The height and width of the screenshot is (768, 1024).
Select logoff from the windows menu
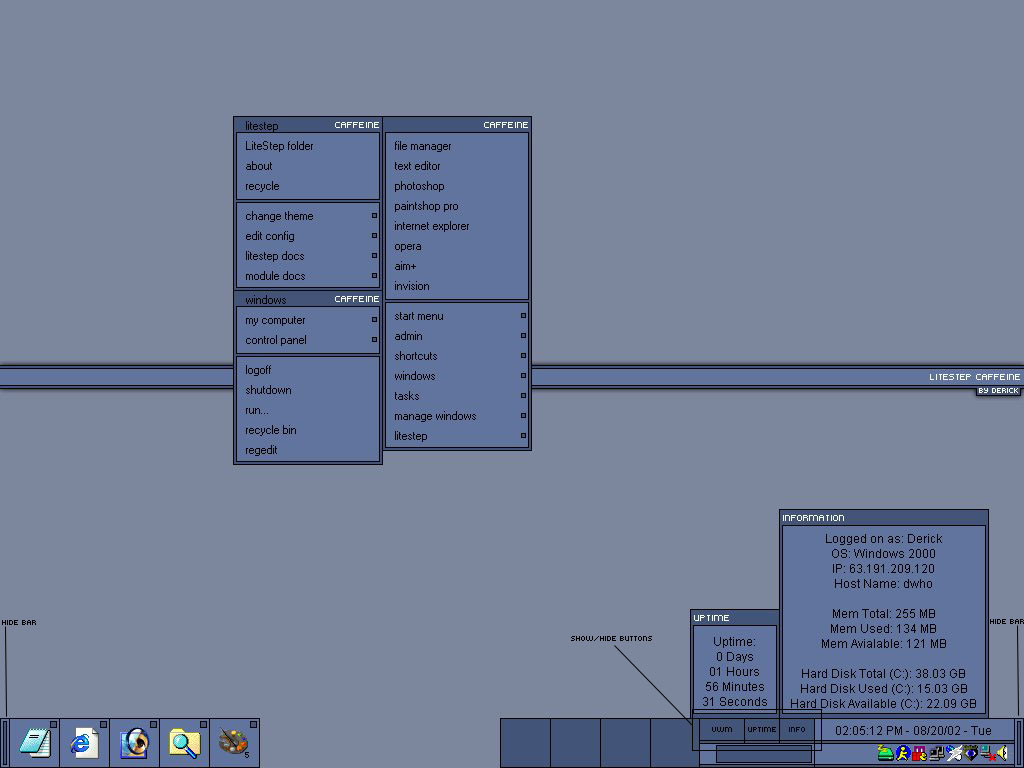coord(308,370)
